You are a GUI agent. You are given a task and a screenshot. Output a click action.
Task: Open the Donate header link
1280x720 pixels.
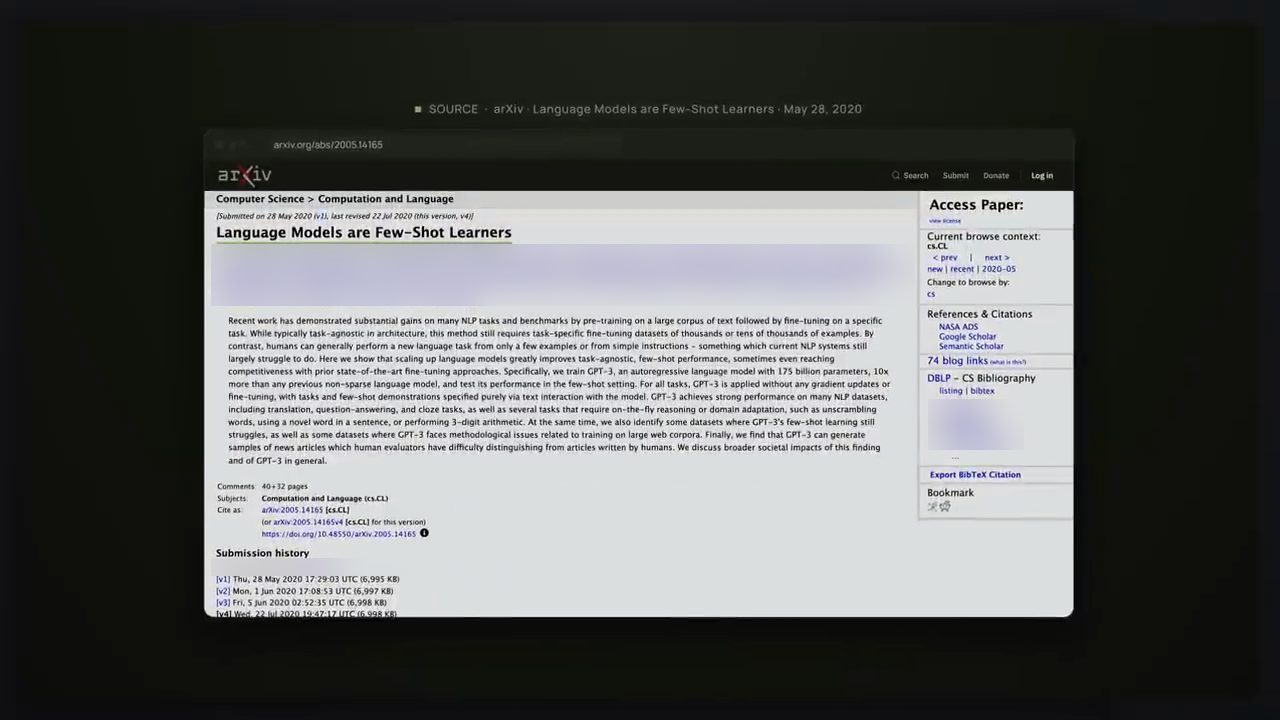[x=996, y=175]
